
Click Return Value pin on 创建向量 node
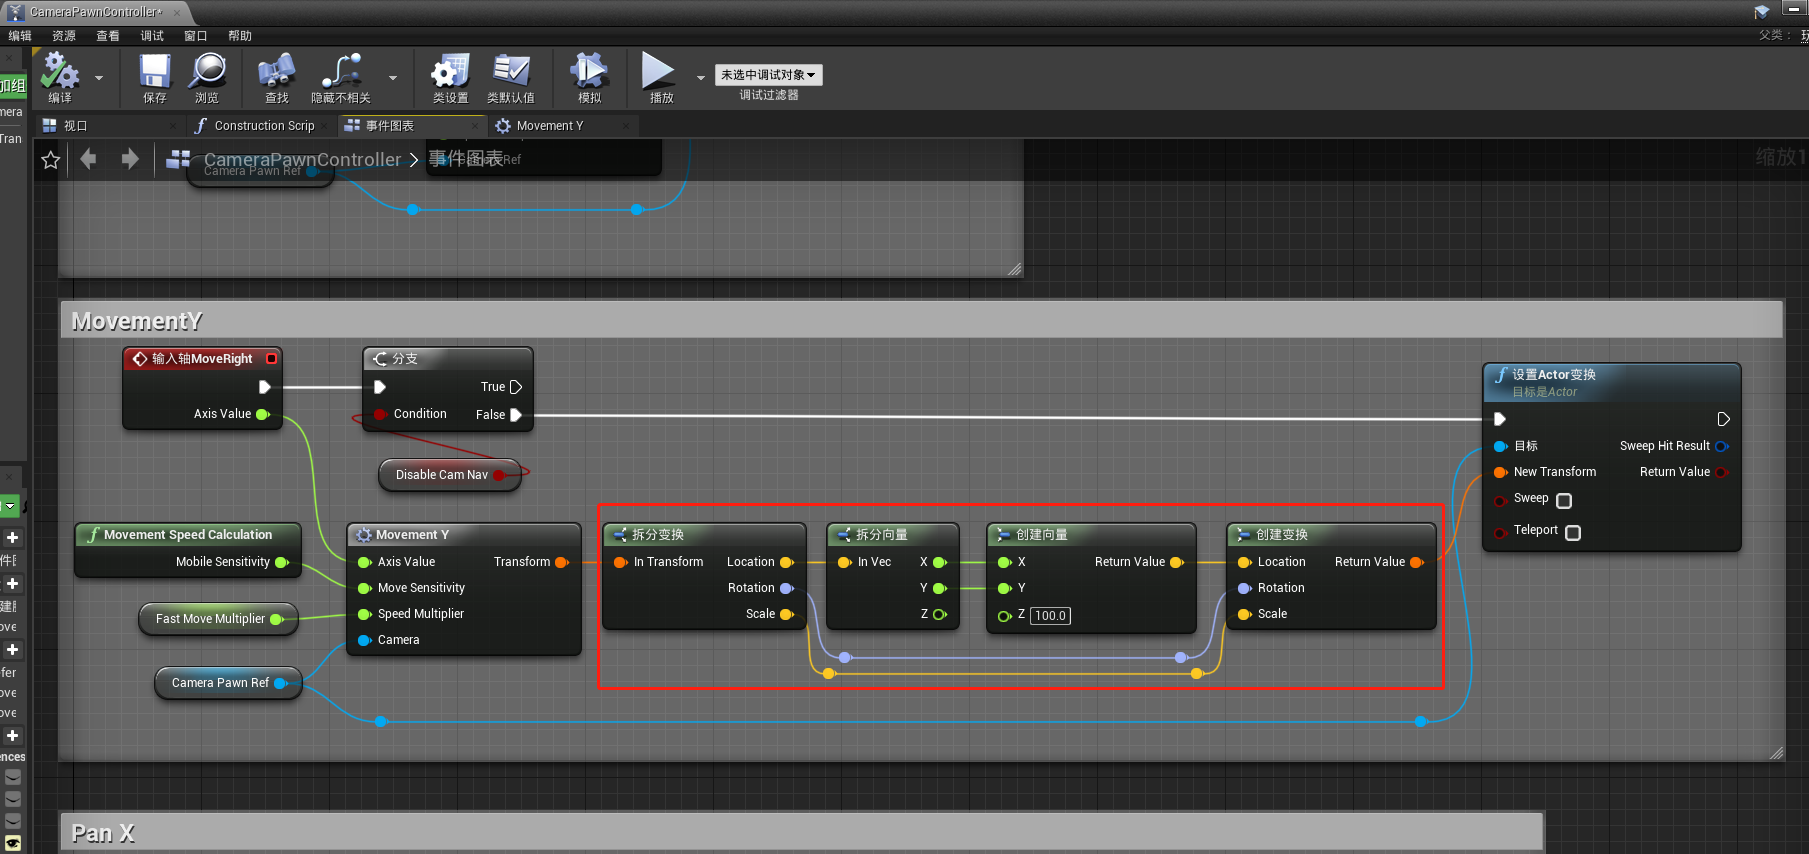pyautogui.click(x=1177, y=562)
